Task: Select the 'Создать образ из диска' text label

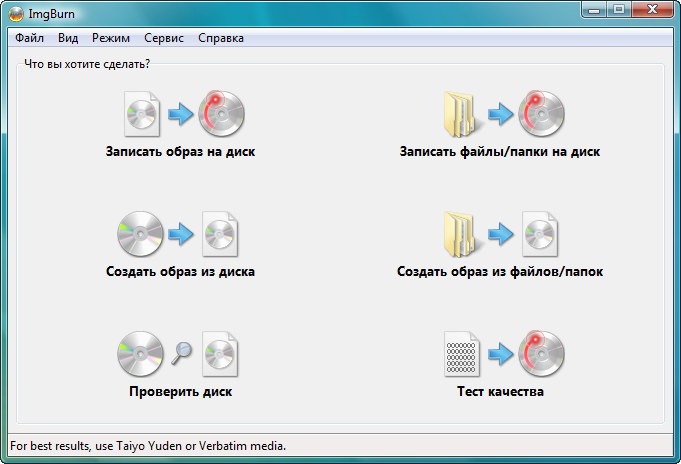Action: (x=180, y=271)
